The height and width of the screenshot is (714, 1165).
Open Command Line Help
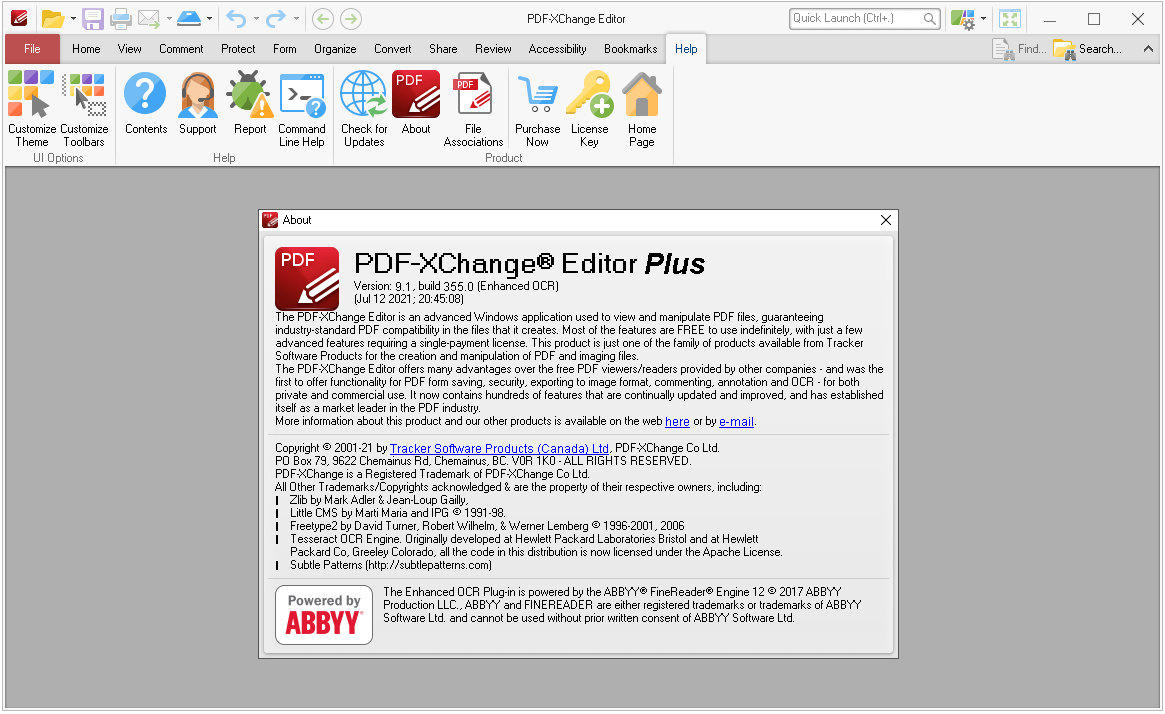(302, 108)
